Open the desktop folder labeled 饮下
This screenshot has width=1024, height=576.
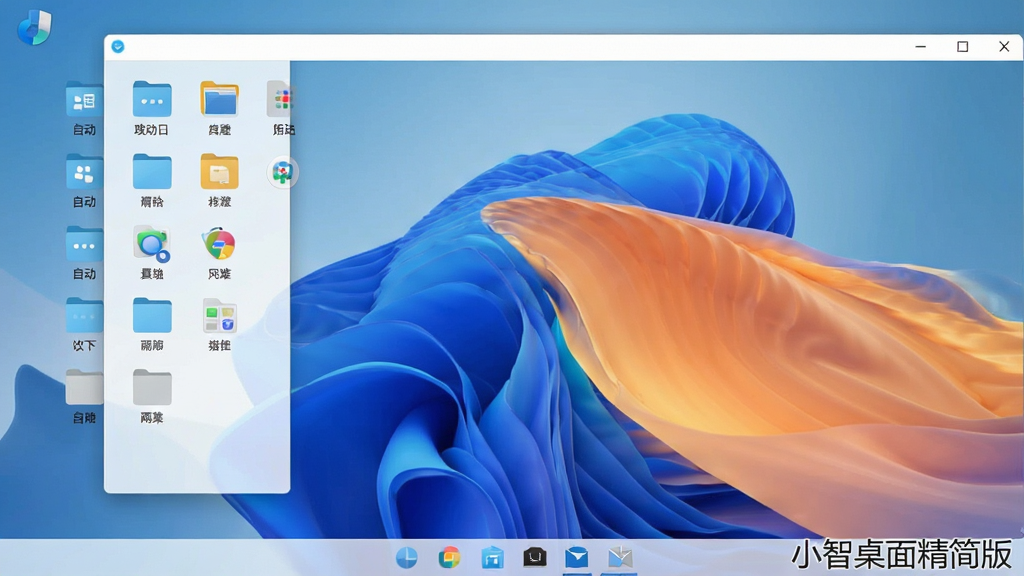pos(84,315)
